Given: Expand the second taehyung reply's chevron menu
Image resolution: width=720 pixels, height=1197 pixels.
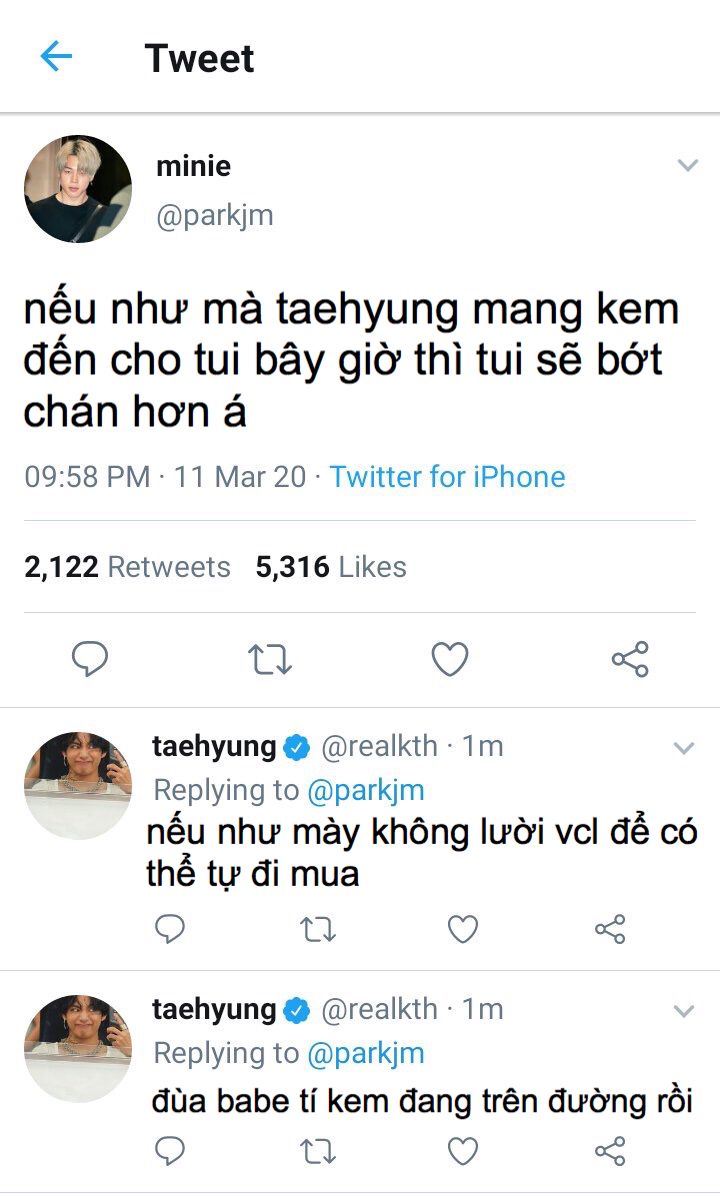Looking at the screenshot, I should coord(684,1011).
